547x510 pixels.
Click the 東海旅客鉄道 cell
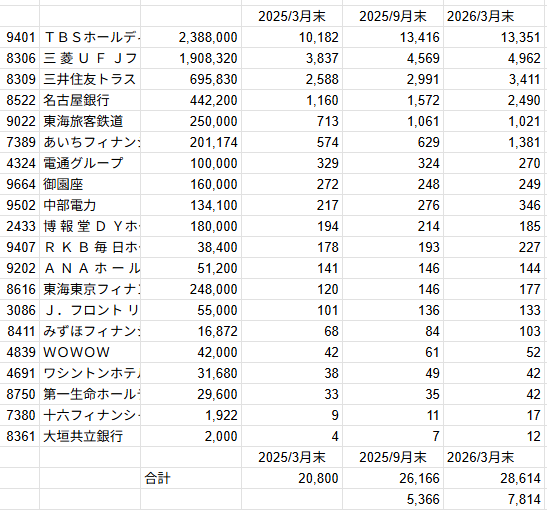click(90, 121)
